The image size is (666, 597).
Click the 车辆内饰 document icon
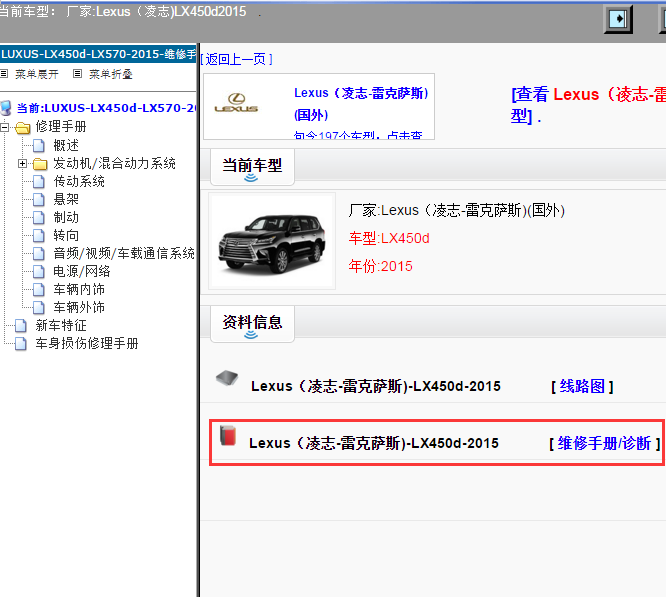coord(39,289)
